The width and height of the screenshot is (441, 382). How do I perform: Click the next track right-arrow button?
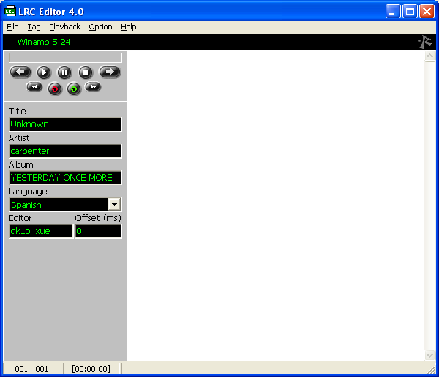(109, 72)
